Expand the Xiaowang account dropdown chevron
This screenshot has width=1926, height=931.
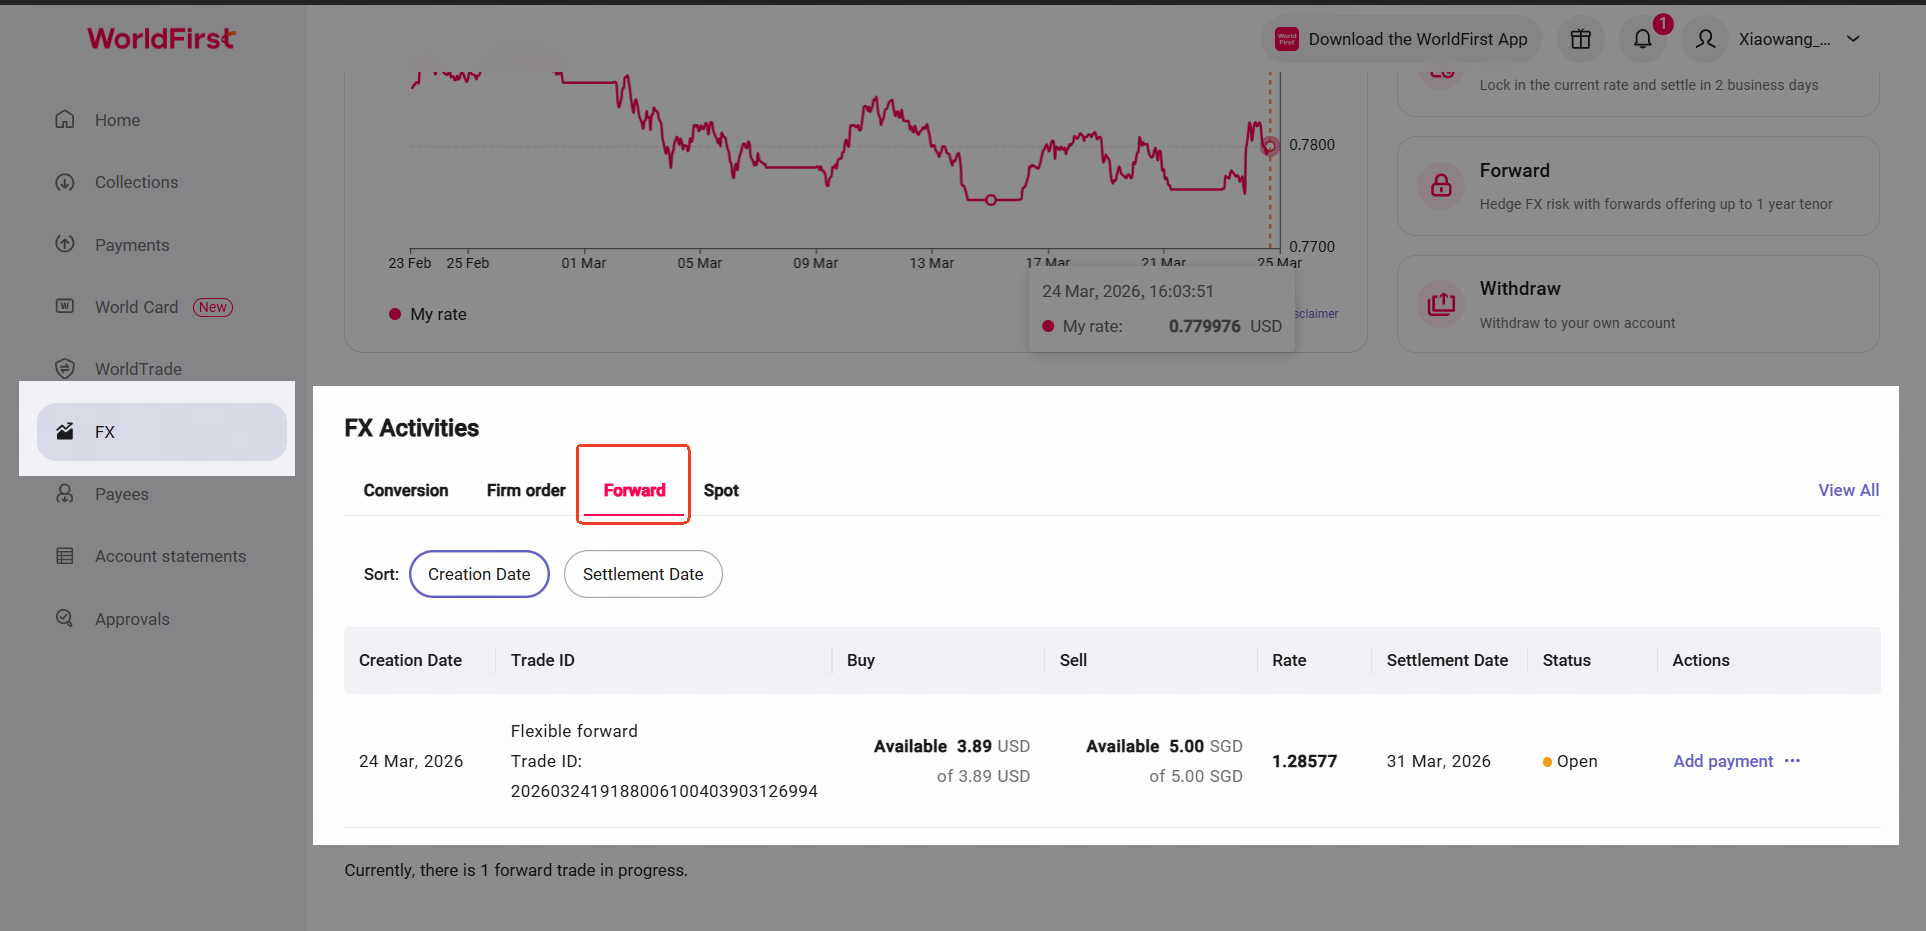[x=1853, y=39]
